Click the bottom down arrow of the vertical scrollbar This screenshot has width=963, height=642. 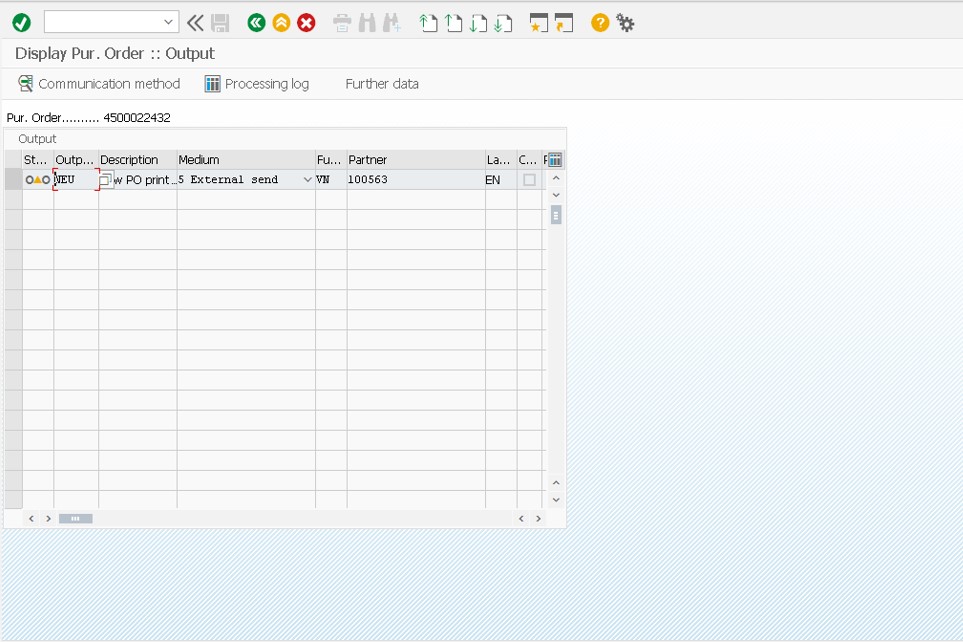coord(556,499)
